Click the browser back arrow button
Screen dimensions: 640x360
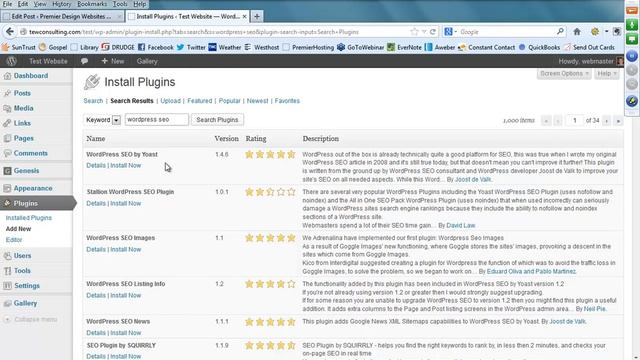(x=10, y=31)
